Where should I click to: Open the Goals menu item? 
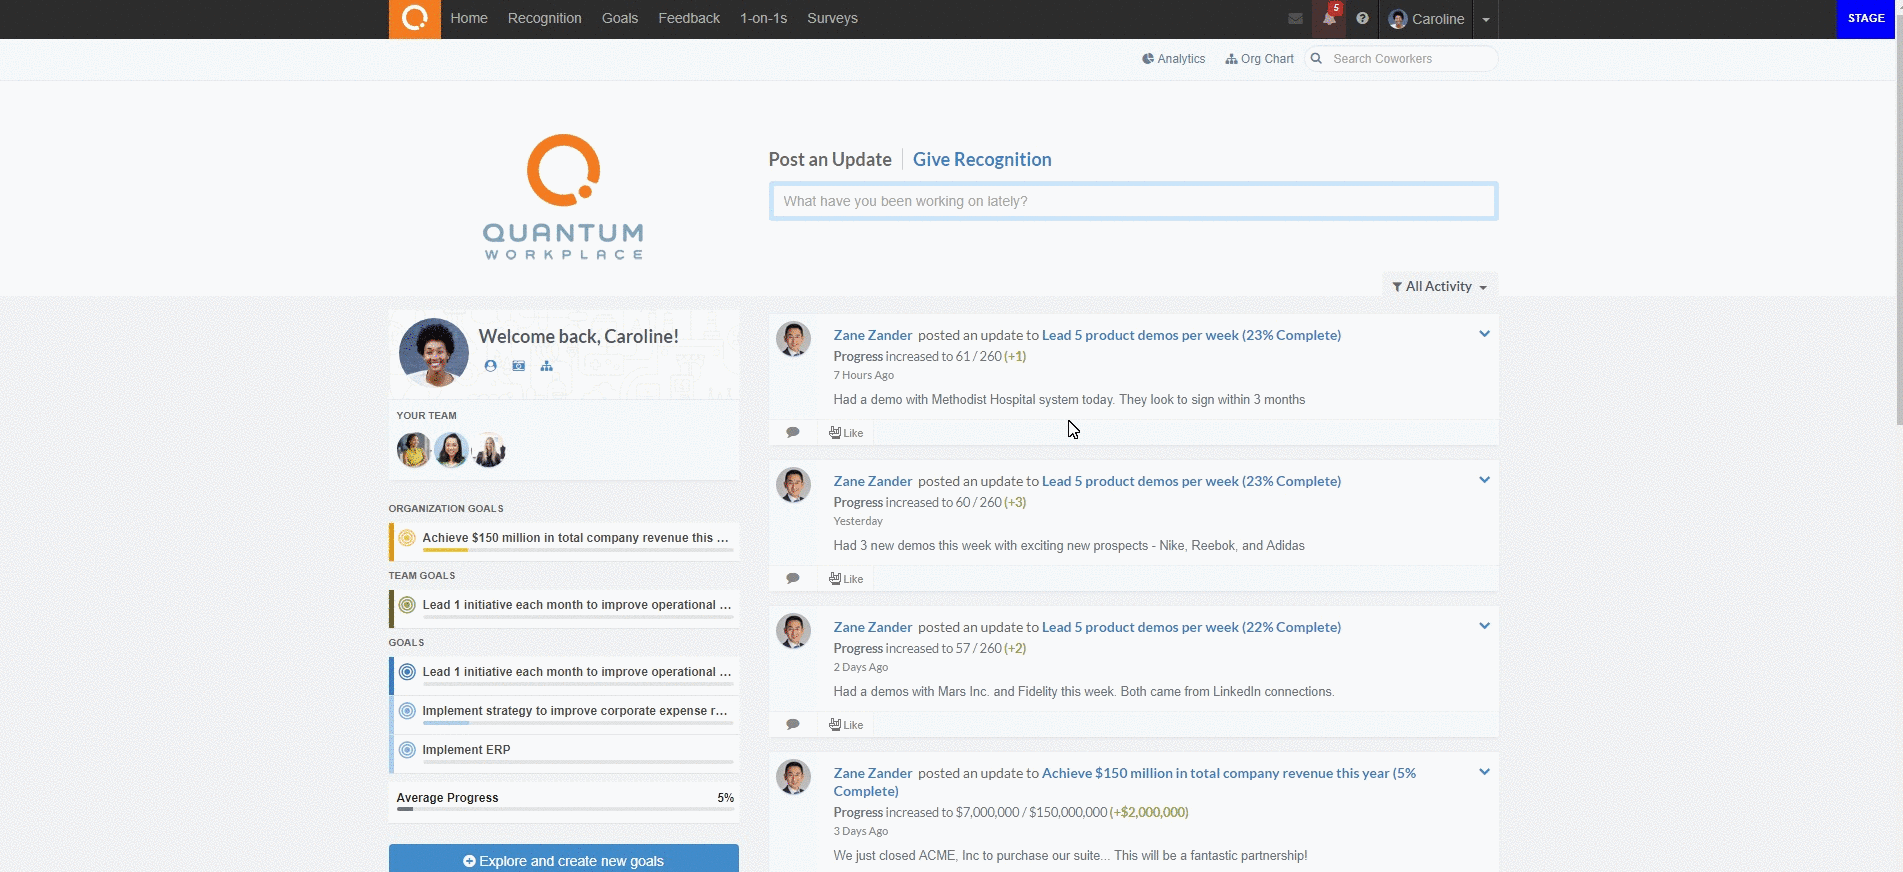pos(620,18)
